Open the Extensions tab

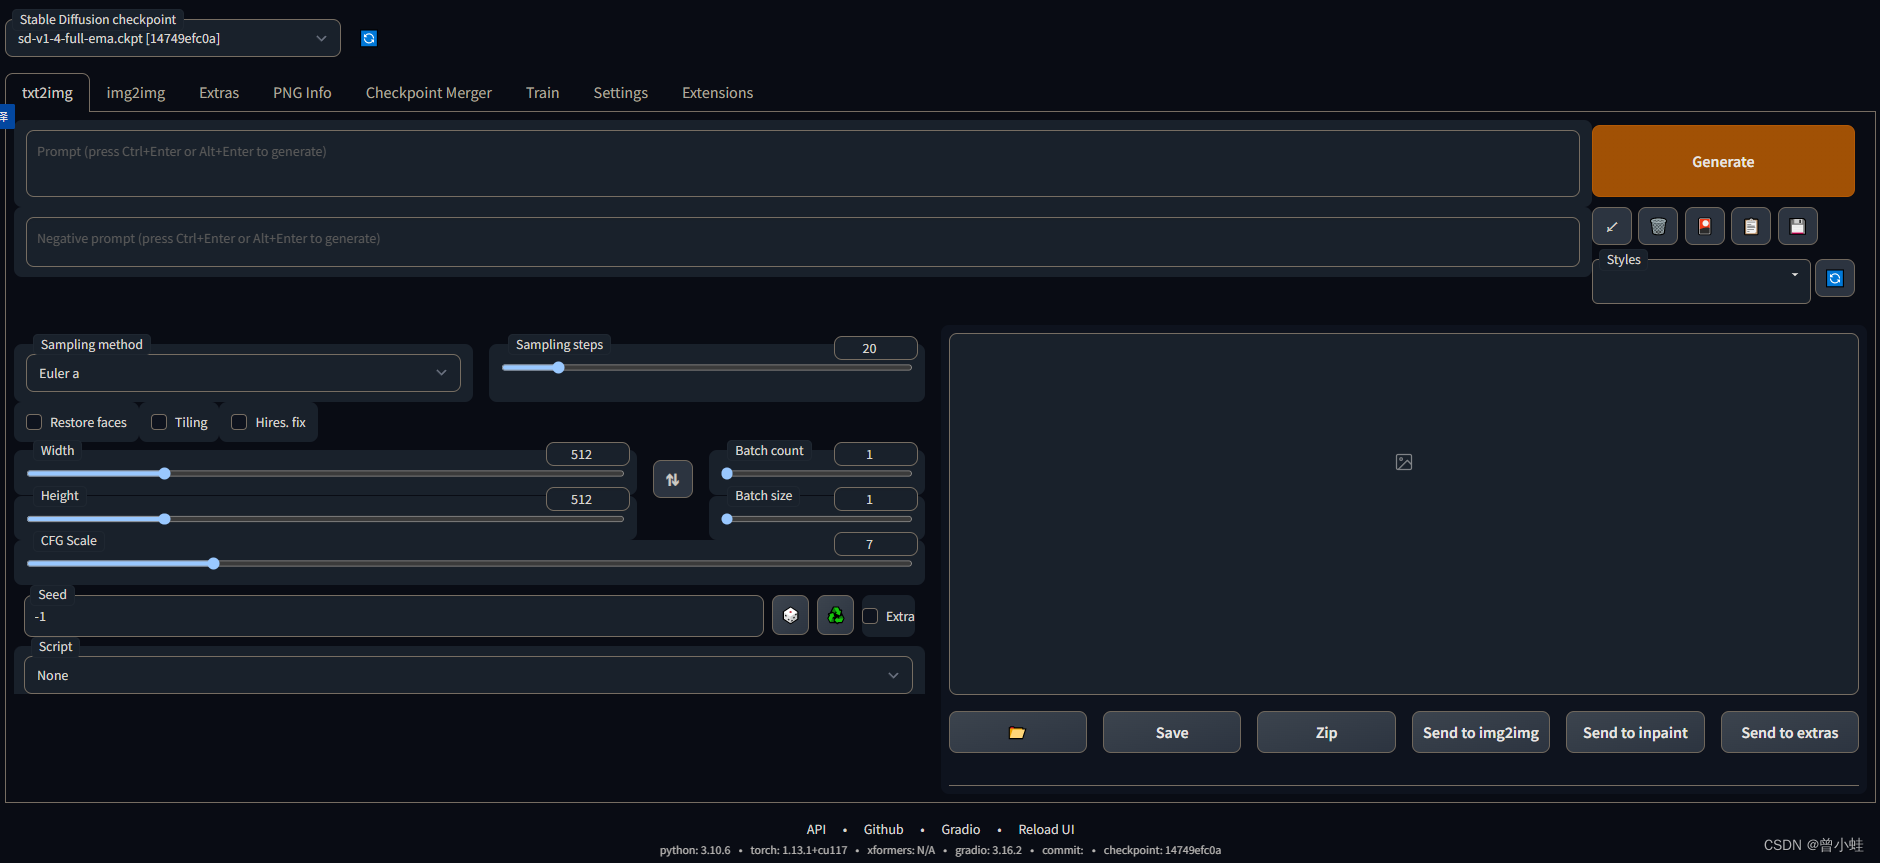(x=718, y=93)
